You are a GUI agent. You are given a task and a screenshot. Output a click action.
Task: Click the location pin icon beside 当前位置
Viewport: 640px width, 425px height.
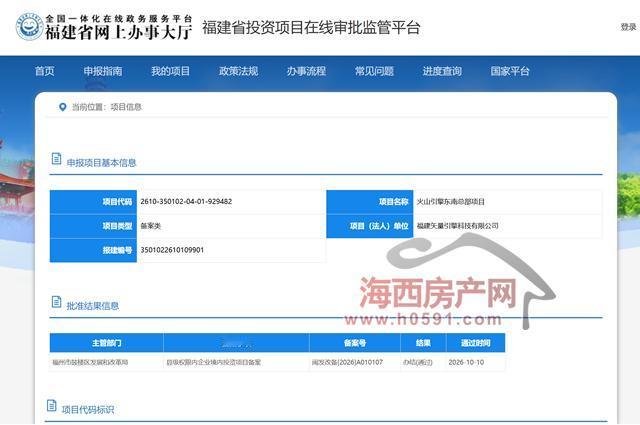62,107
